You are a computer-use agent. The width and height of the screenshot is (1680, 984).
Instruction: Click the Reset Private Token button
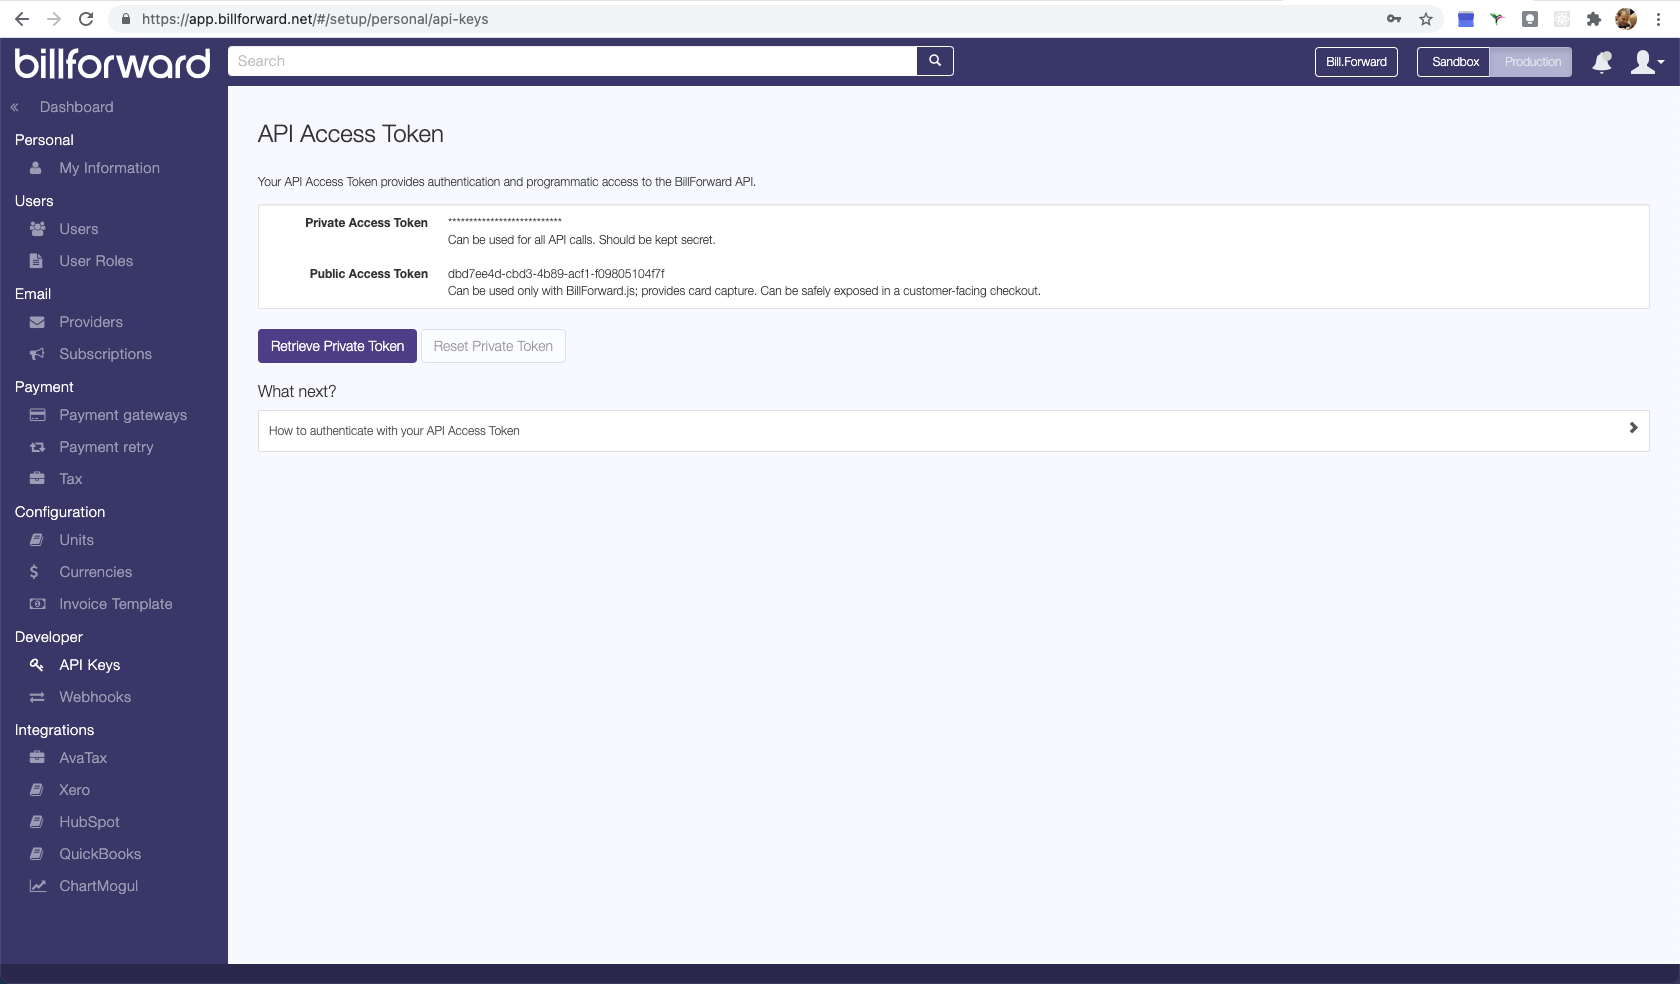point(493,346)
